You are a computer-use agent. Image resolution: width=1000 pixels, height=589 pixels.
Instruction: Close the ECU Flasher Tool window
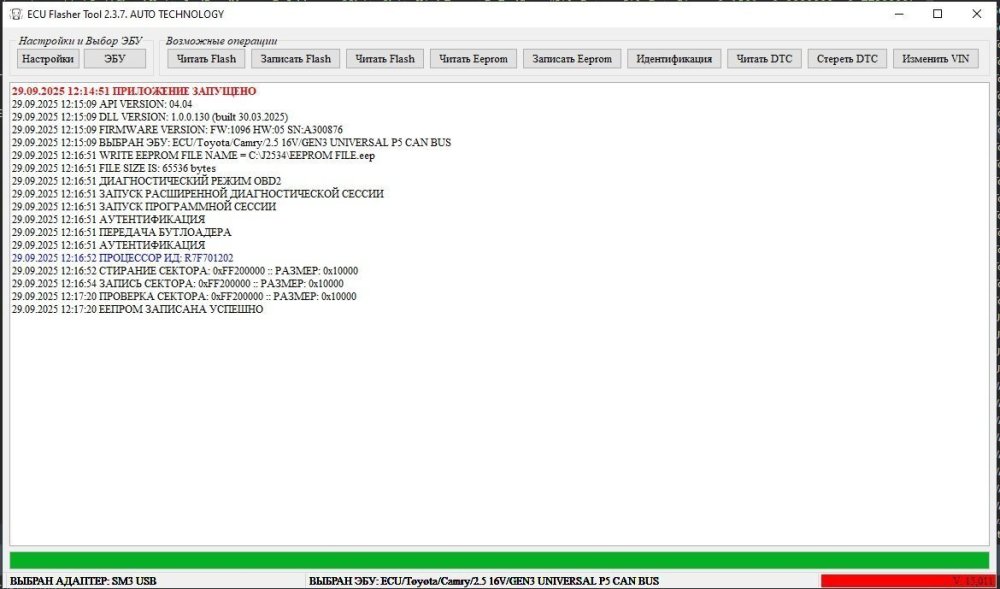point(976,14)
